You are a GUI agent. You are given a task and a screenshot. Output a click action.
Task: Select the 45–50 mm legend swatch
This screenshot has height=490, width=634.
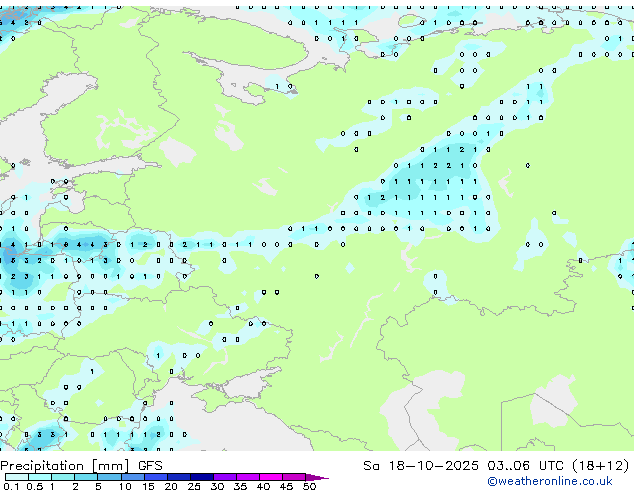click(x=294, y=477)
